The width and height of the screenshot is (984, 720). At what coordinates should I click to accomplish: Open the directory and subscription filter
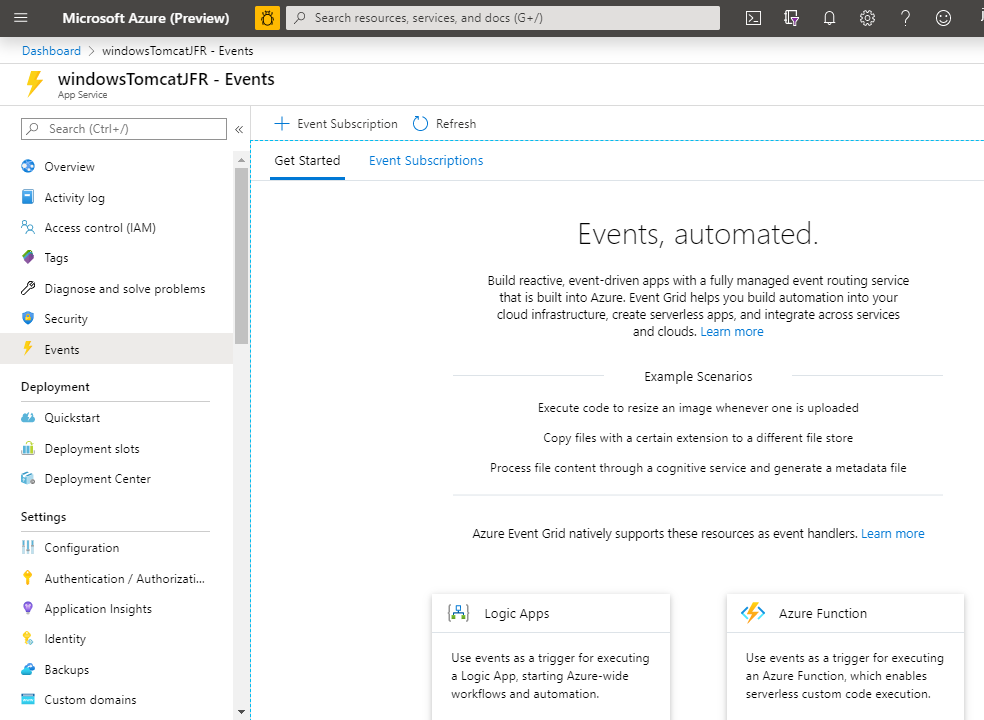[790, 17]
